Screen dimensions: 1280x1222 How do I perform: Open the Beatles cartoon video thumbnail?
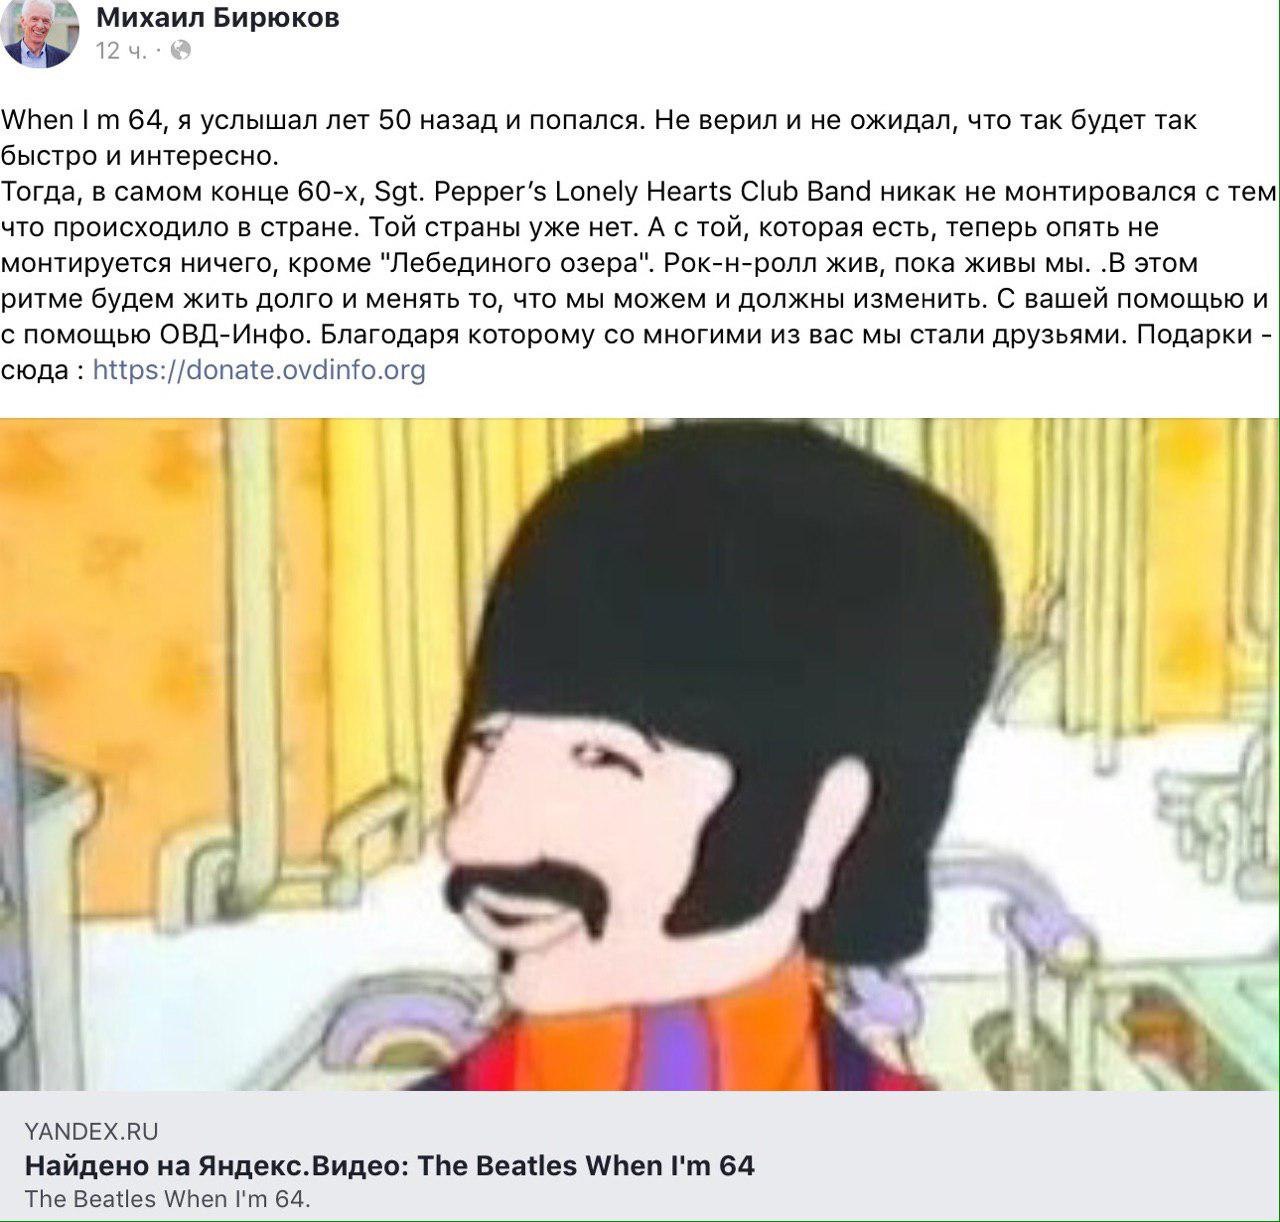pyautogui.click(x=640, y=754)
